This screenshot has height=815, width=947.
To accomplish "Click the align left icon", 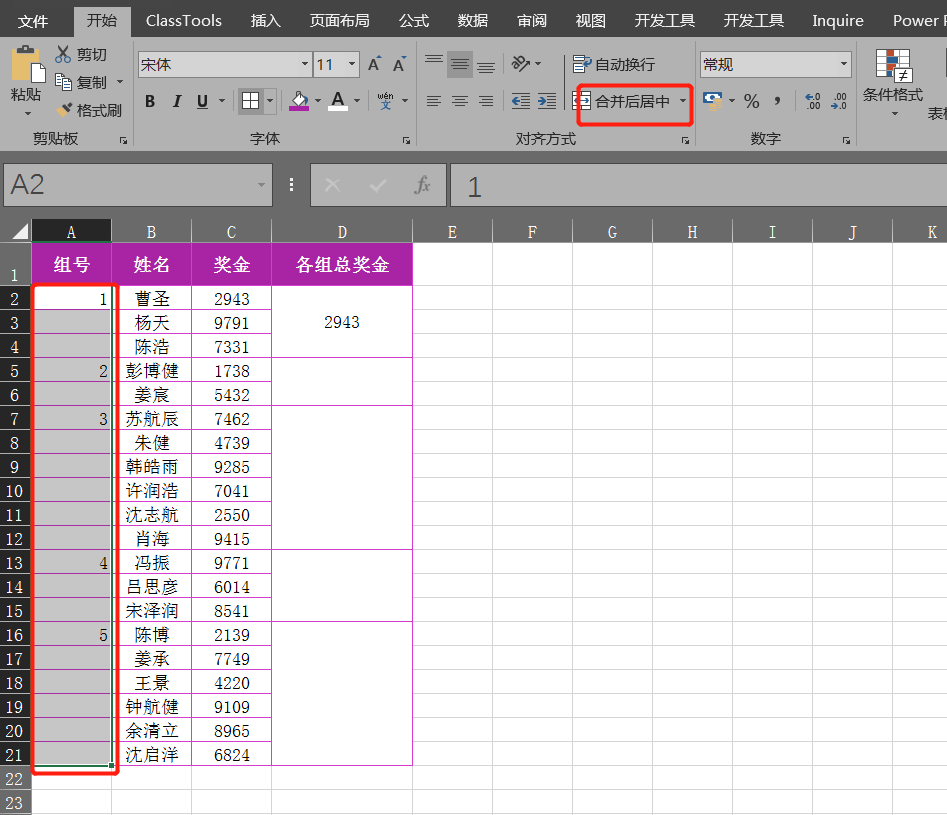I will 434,101.
